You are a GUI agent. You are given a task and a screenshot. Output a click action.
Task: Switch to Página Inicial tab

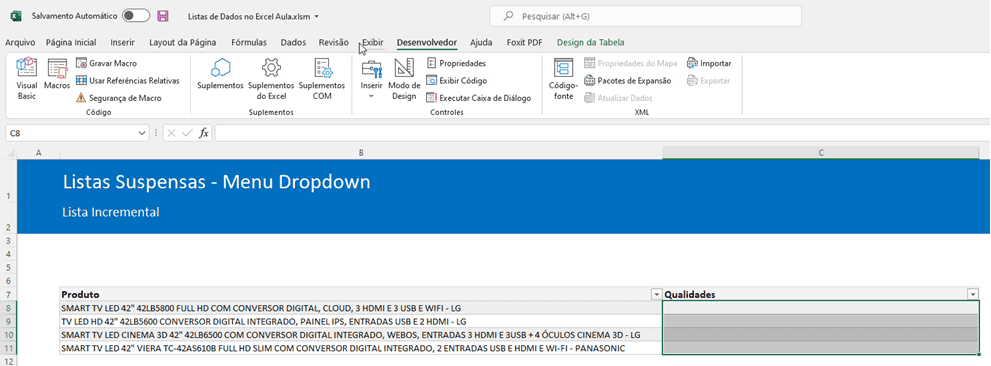(71, 42)
